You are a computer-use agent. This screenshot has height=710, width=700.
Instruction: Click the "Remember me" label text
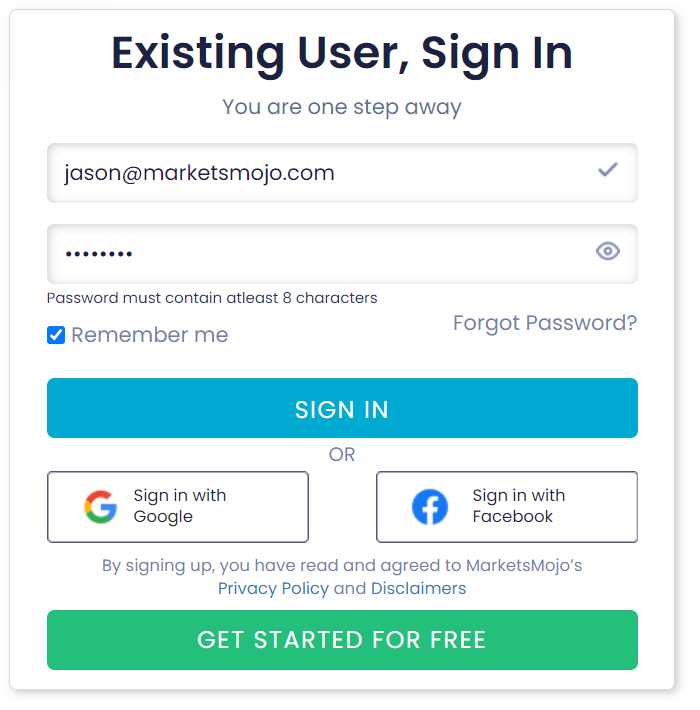click(150, 335)
